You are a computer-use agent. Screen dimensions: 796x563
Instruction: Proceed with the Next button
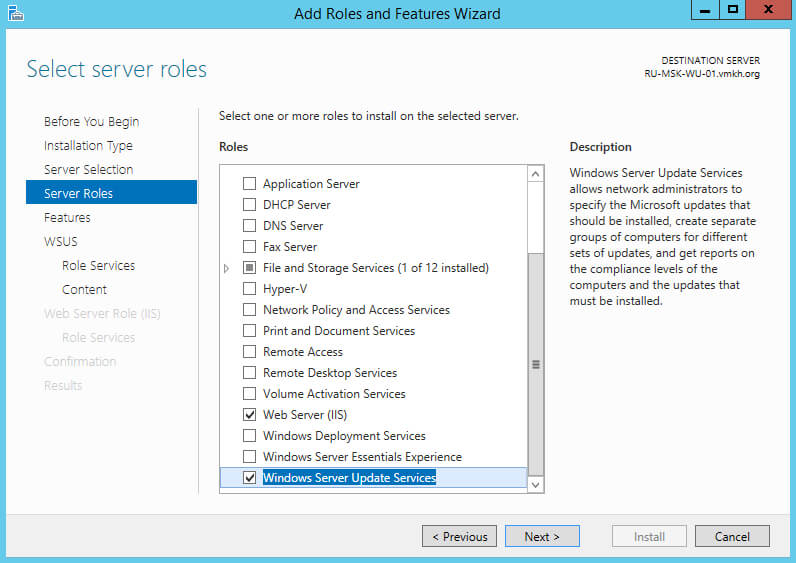pyautogui.click(x=542, y=536)
